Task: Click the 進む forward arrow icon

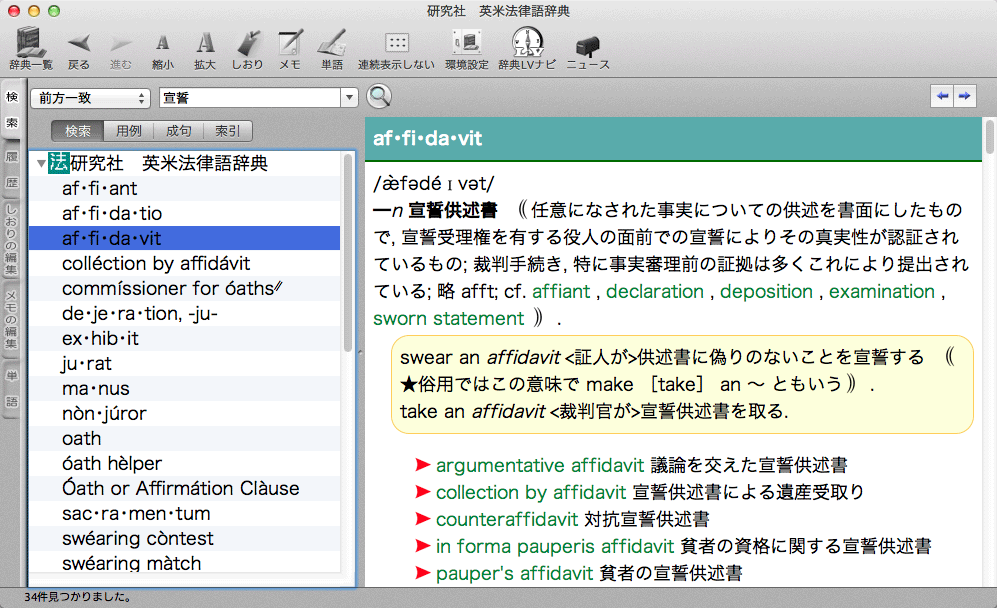Action: point(120,43)
